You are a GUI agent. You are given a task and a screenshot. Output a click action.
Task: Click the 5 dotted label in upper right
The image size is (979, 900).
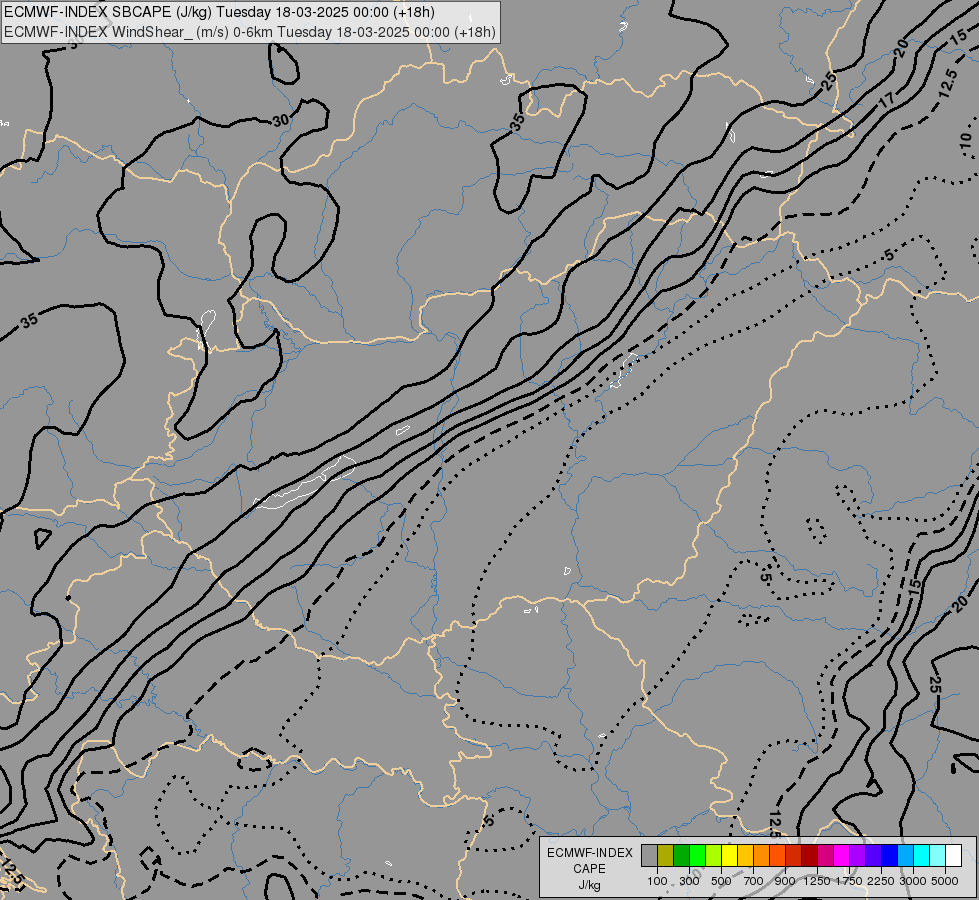(x=889, y=255)
